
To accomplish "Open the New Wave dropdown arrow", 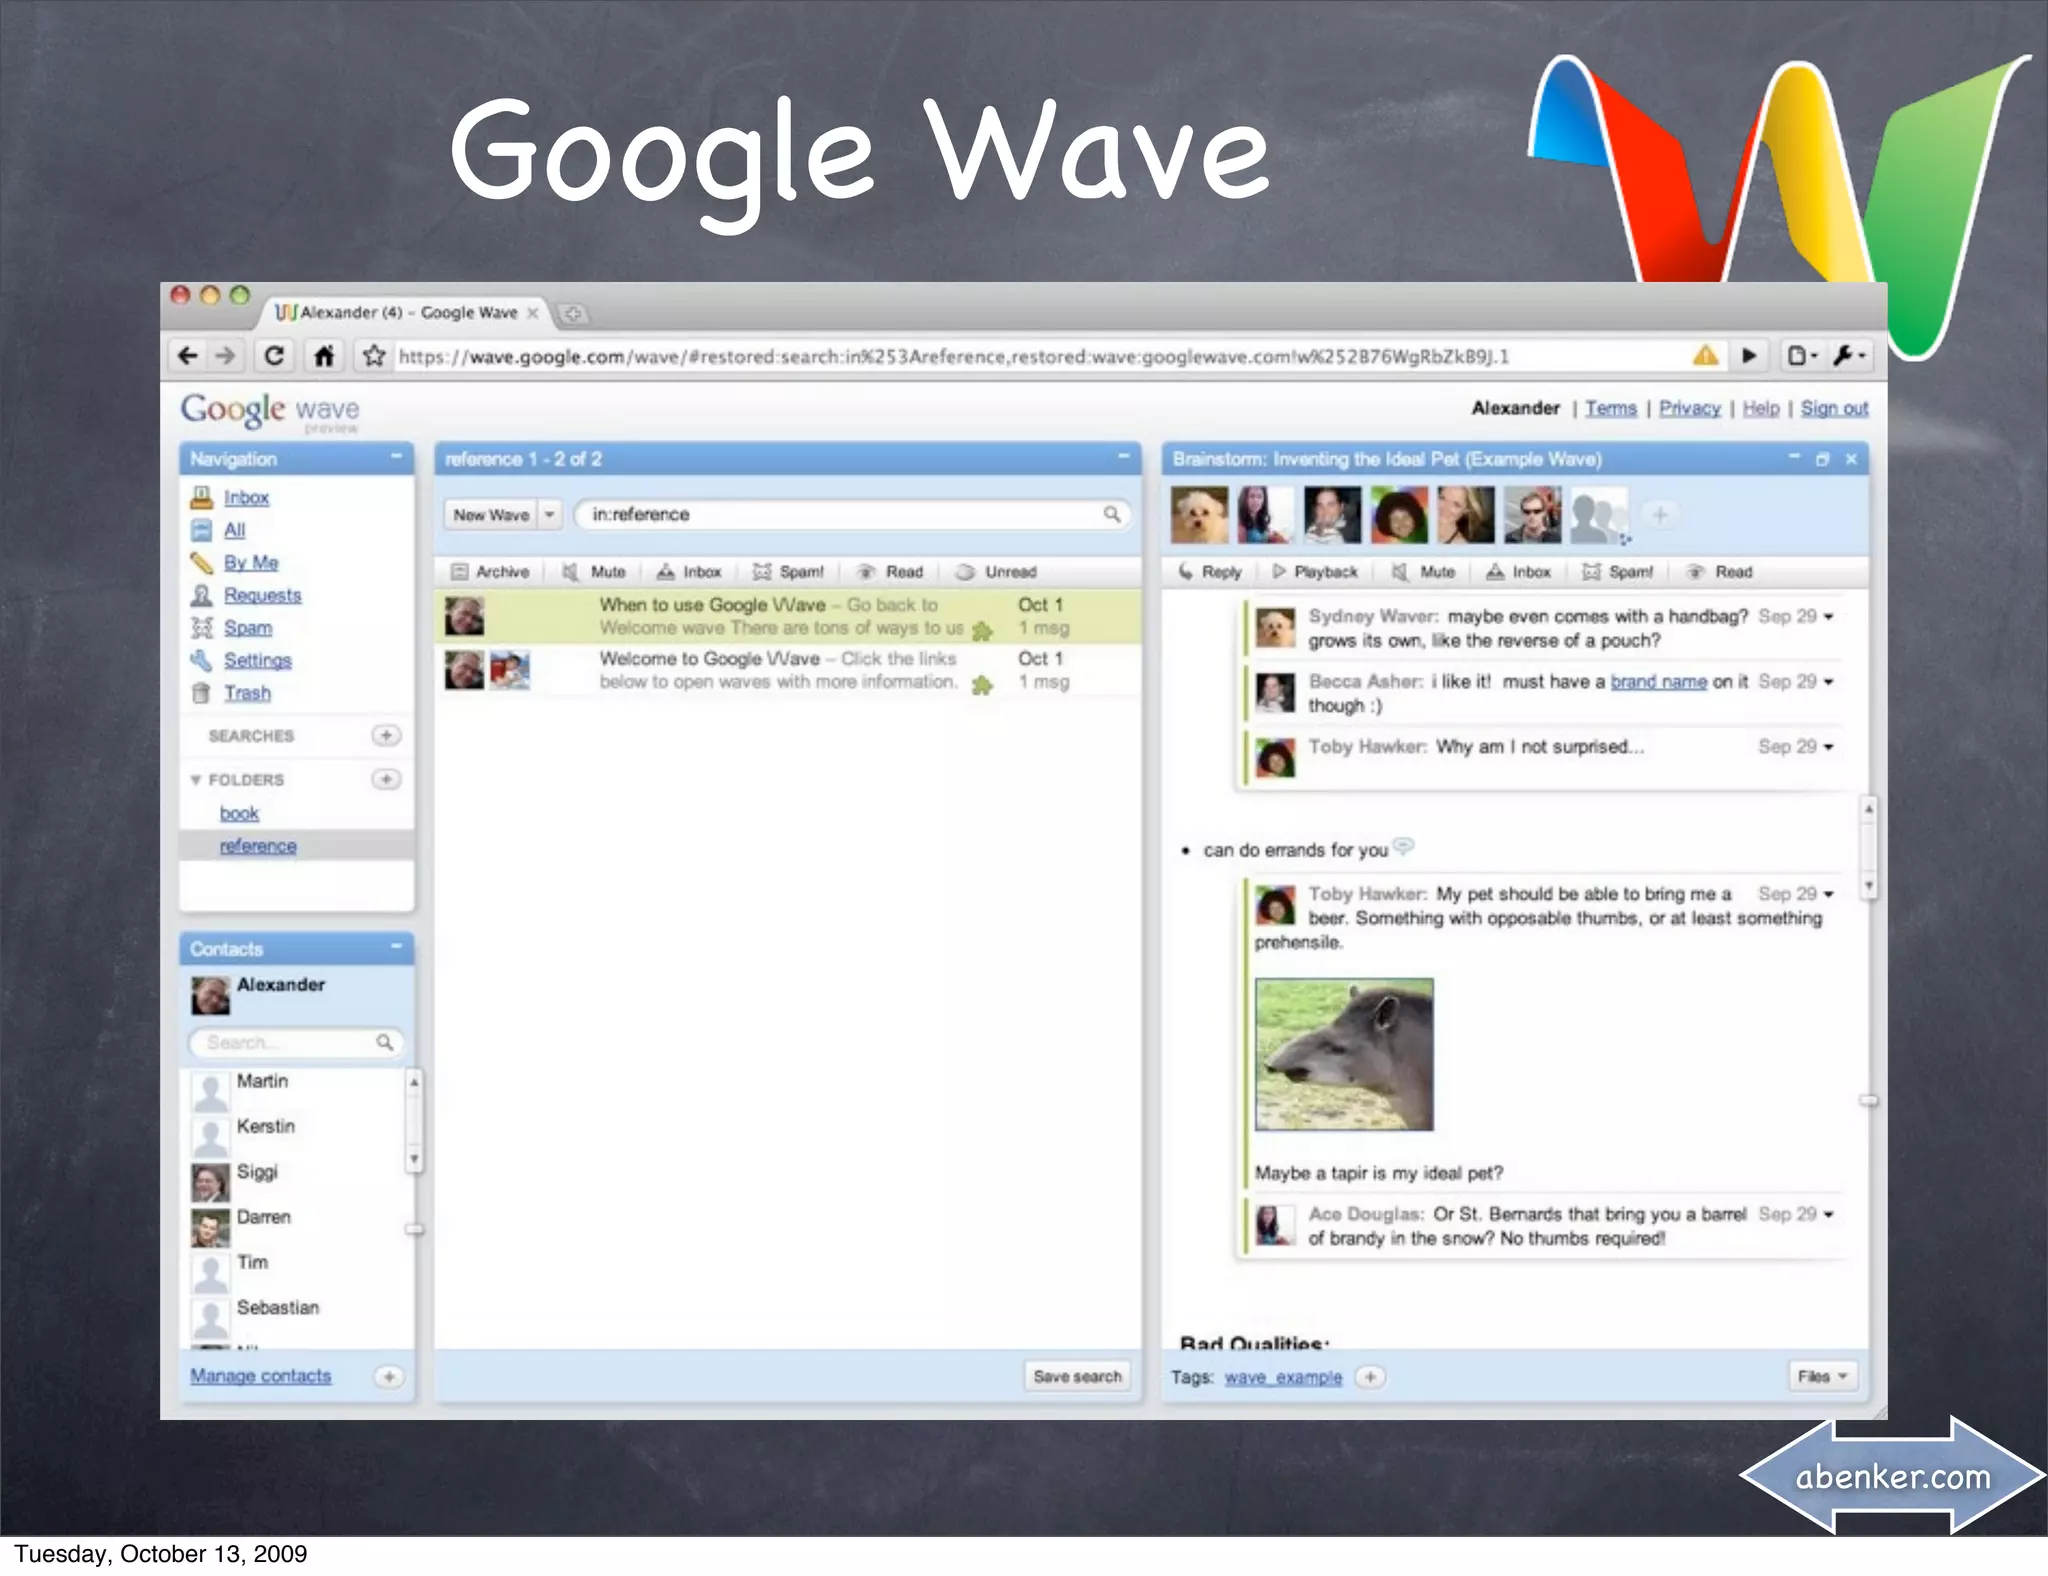I will point(549,515).
